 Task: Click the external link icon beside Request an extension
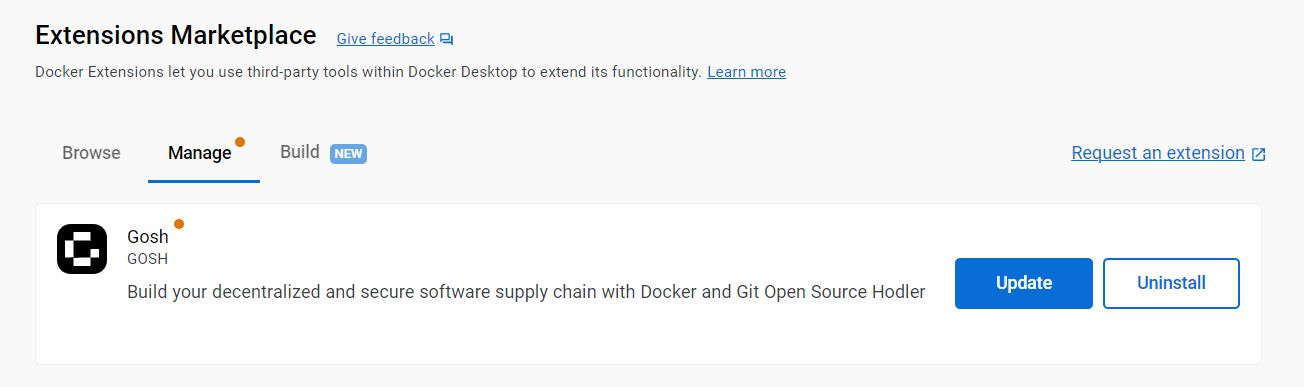pos(1259,154)
